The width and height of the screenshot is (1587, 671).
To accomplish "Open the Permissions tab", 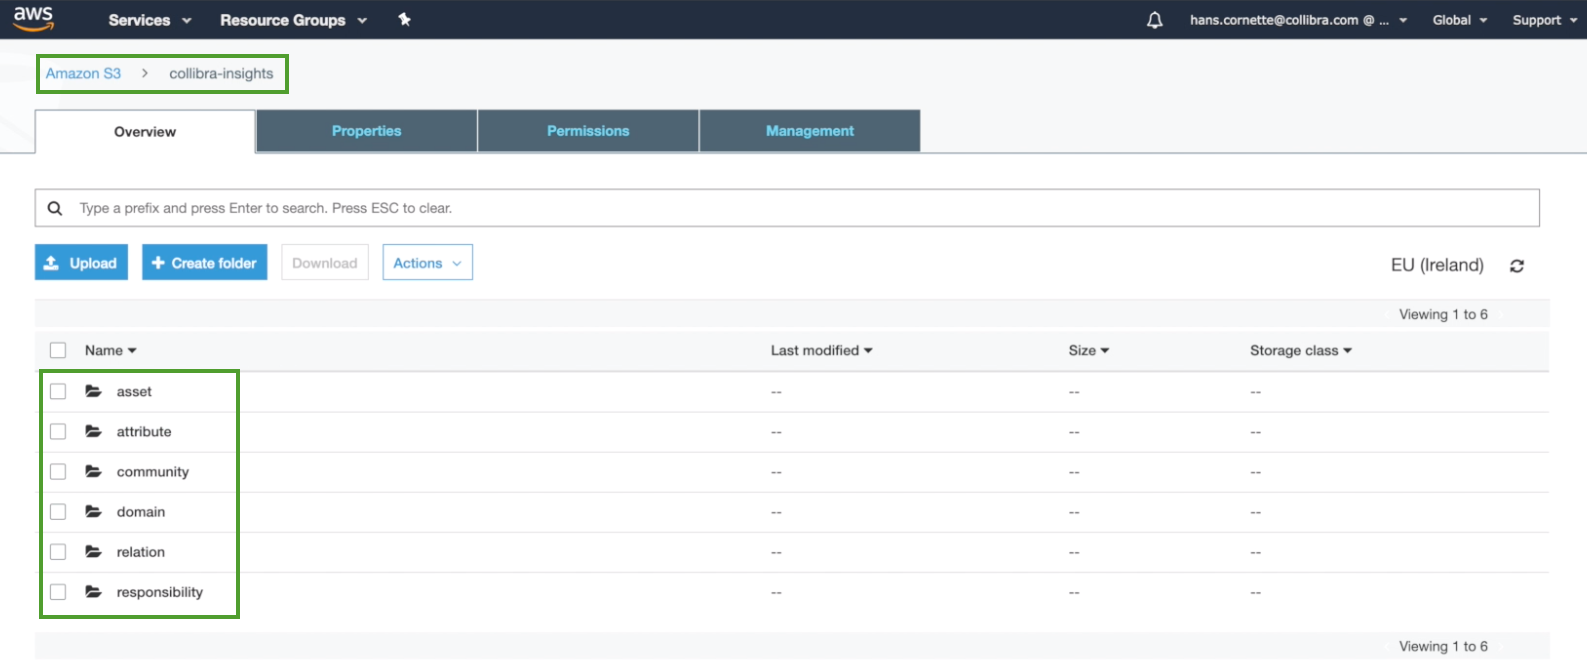I will click(x=588, y=131).
